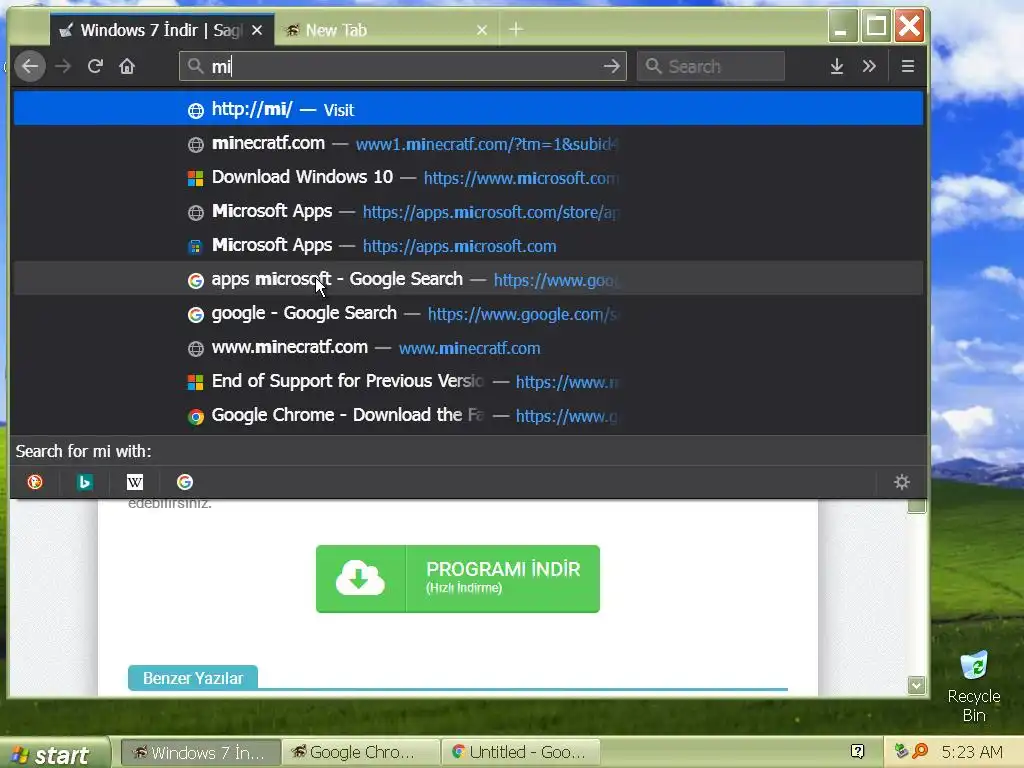The image size is (1024, 768).
Task: Click the Search for mi with: label
Action: [84, 451]
